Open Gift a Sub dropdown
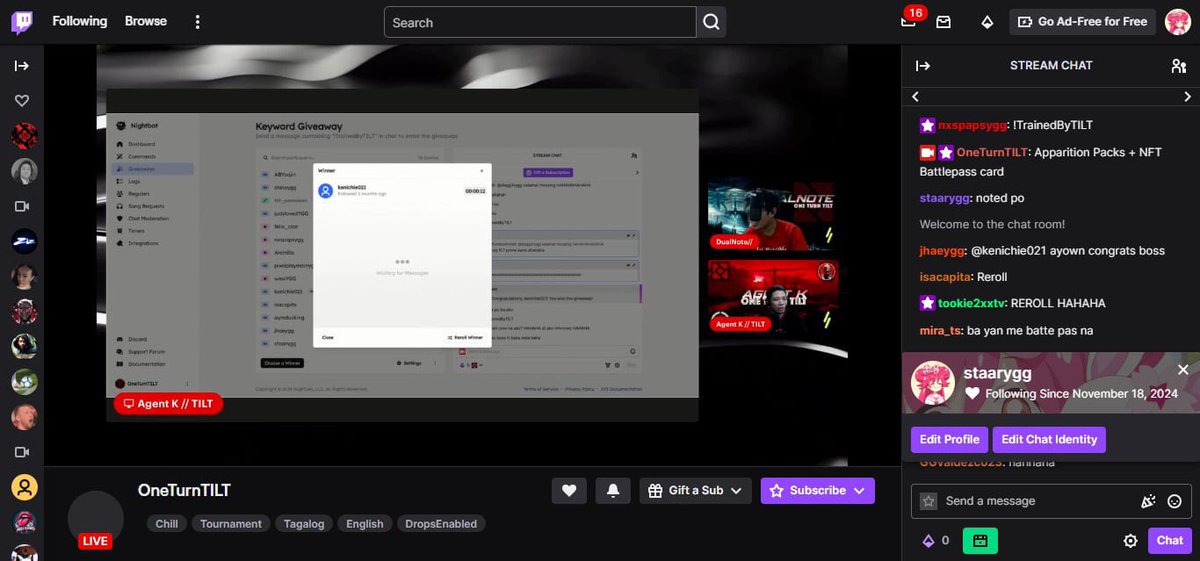The image size is (1200, 561). (x=695, y=490)
